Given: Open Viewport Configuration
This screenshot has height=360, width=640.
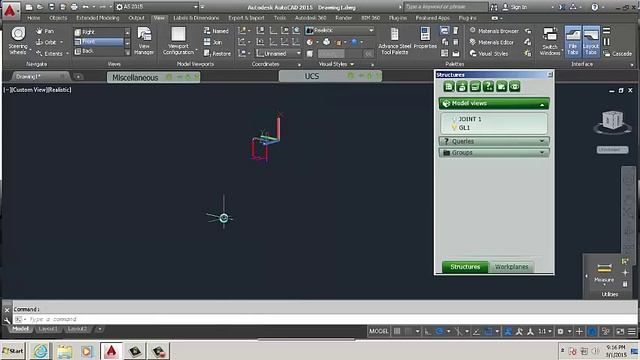Looking at the screenshot, I should coord(178,40).
